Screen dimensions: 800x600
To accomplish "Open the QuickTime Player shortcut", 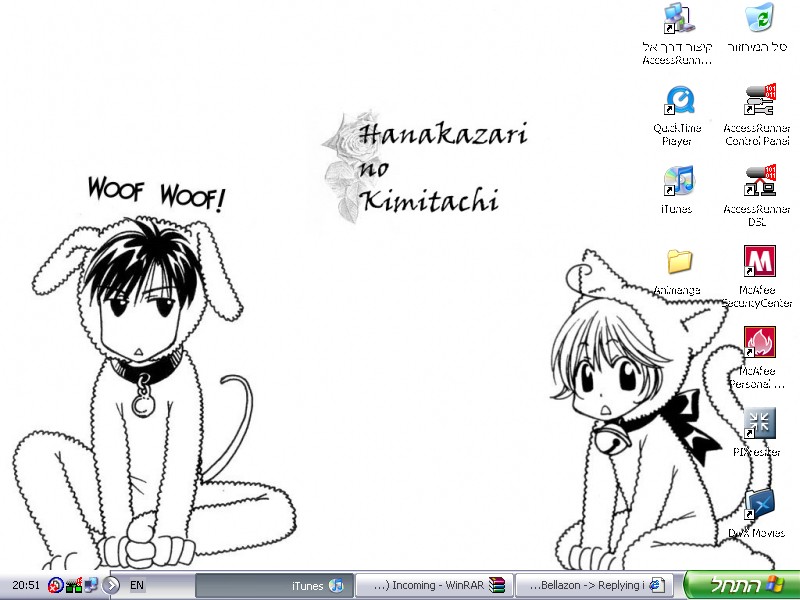I will click(678, 101).
